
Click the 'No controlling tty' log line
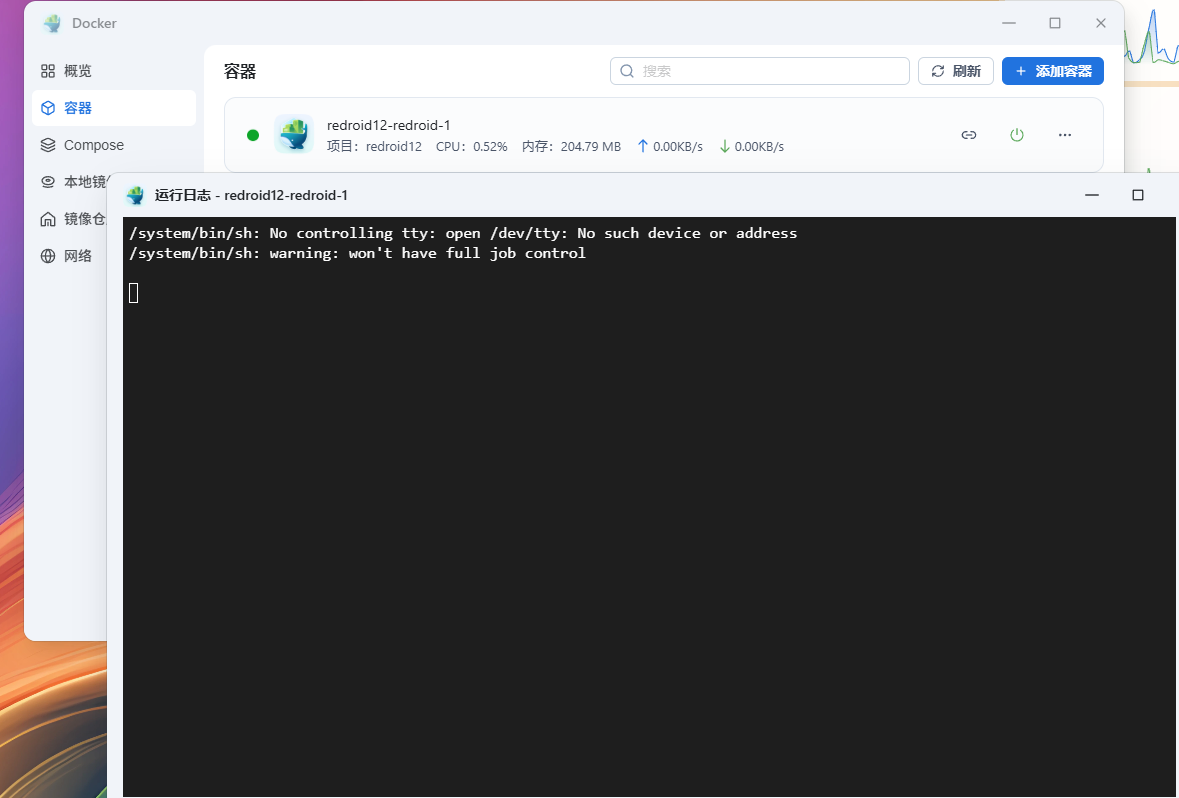[463, 233]
